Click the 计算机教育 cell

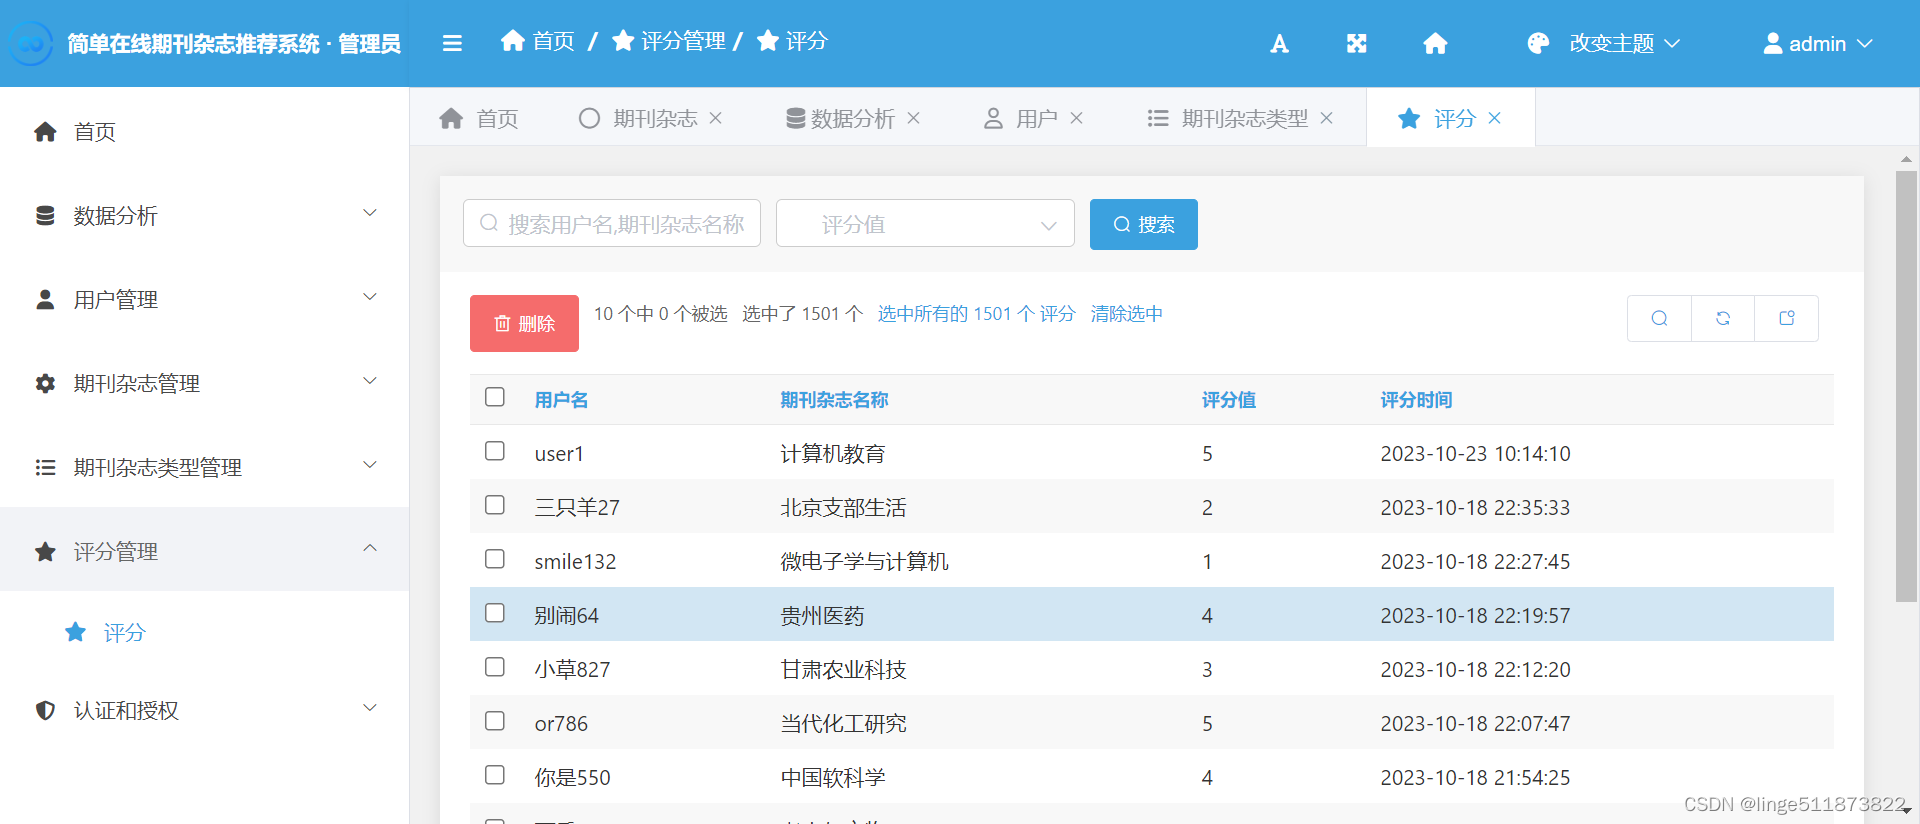click(x=833, y=454)
